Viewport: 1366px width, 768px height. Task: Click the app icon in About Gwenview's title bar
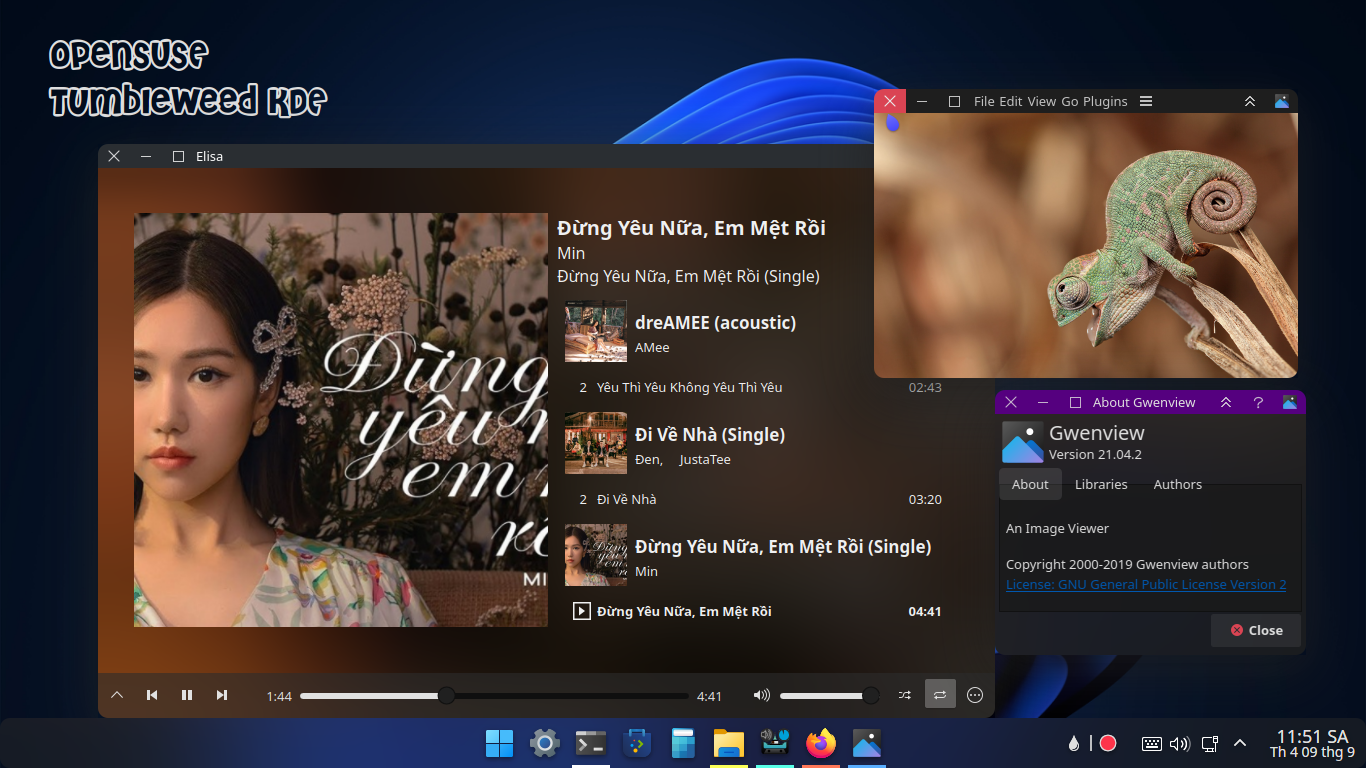[1290, 402]
